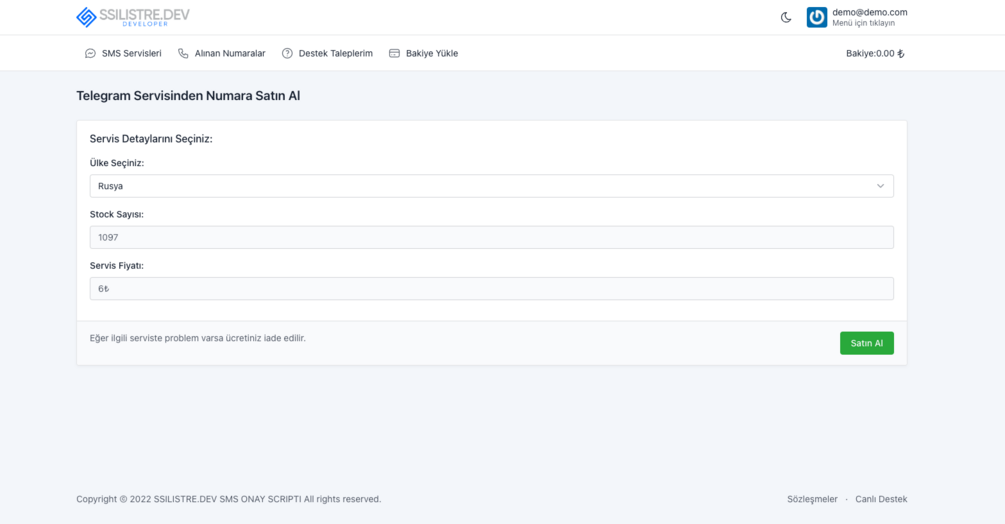Open the user avatar power icon
Image resolution: width=1005 pixels, height=524 pixels.
(x=817, y=17)
